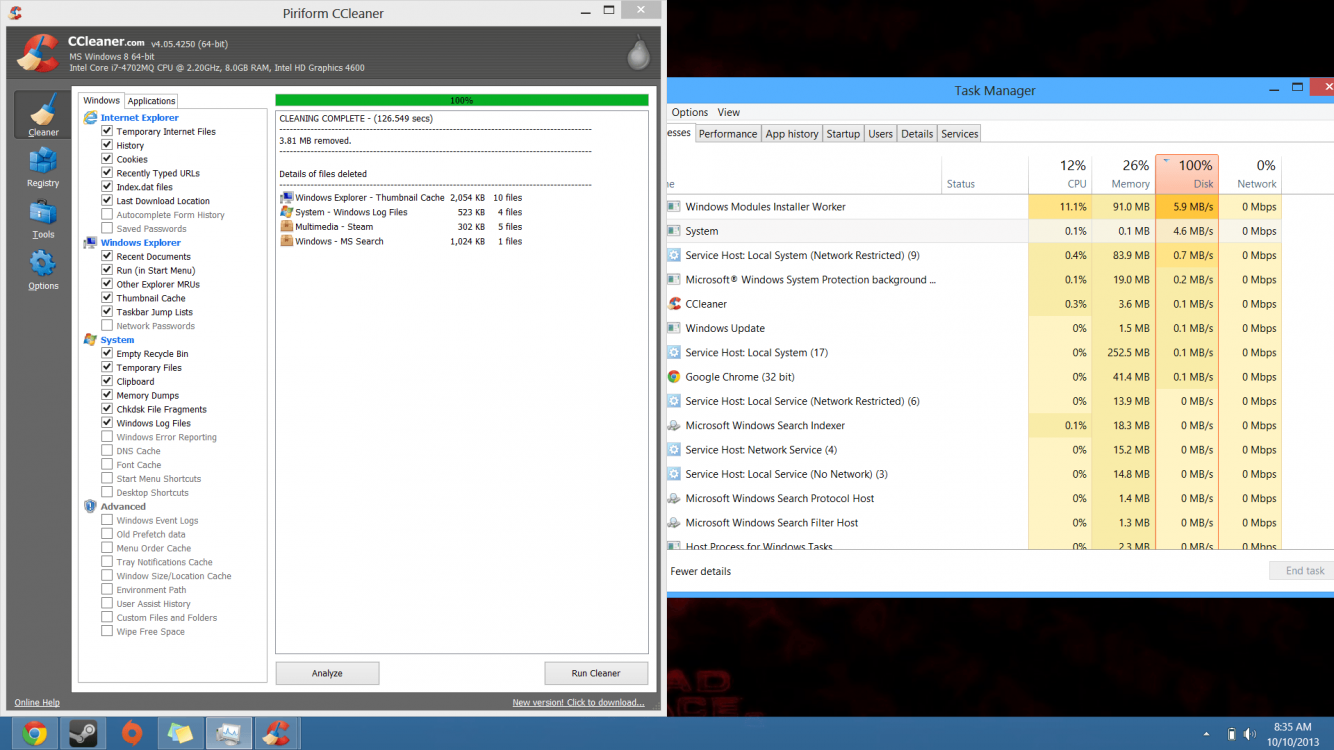
Task: Click the Advanced category shield icon
Action: 91,506
